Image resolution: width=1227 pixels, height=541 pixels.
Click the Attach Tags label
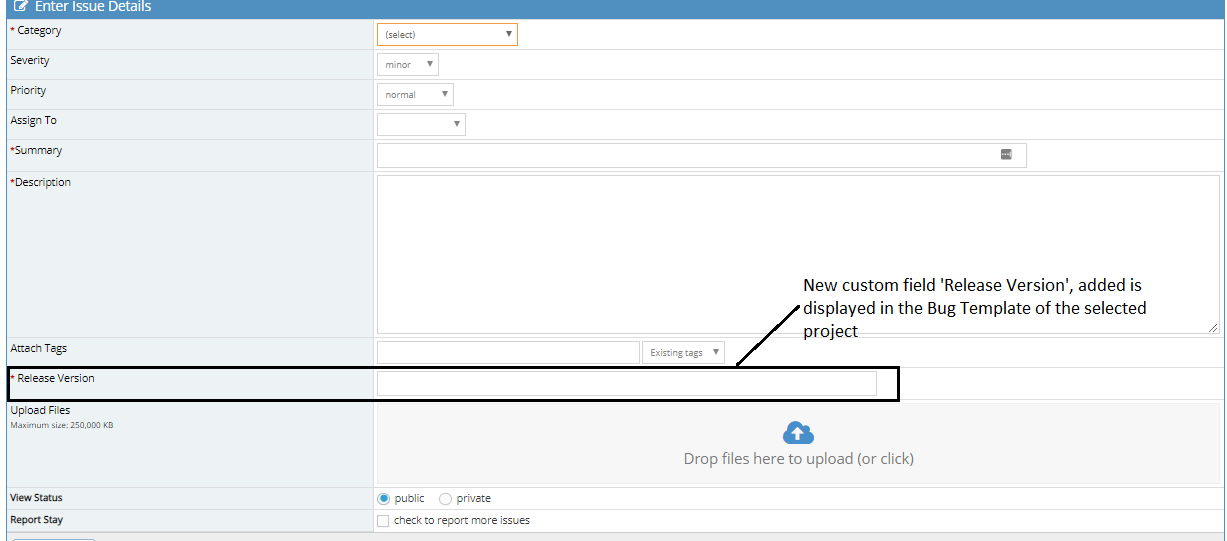coord(38,348)
